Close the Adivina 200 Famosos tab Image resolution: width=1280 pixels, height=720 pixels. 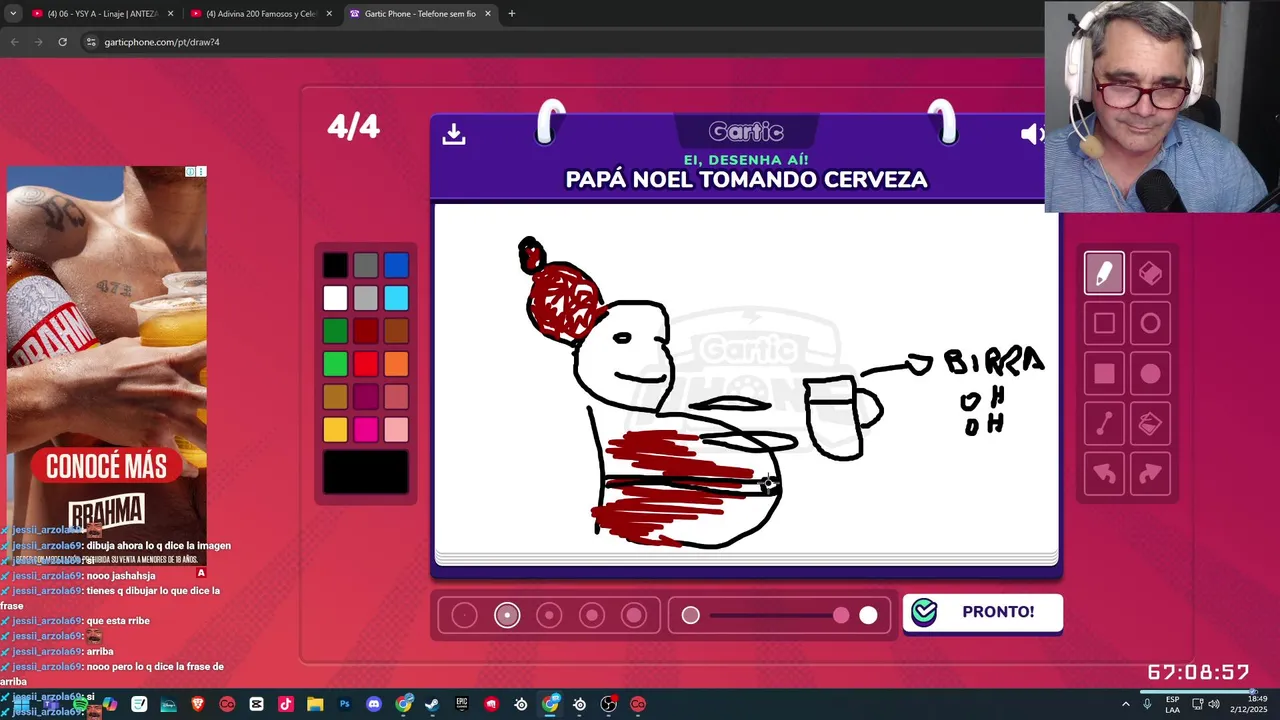tap(329, 14)
